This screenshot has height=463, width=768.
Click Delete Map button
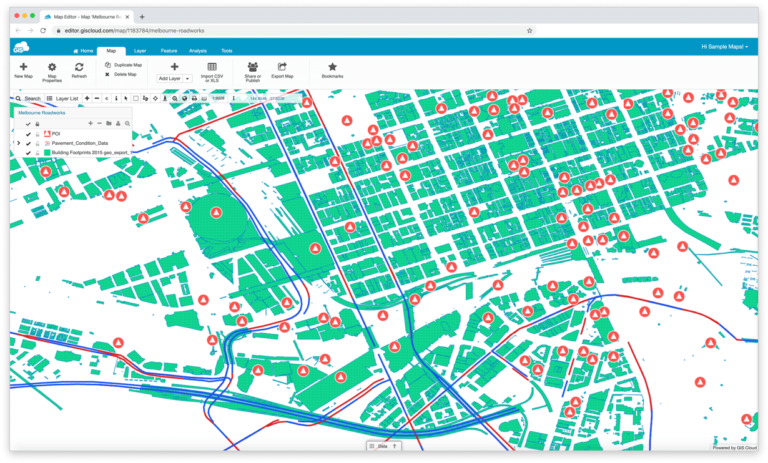tap(122, 74)
